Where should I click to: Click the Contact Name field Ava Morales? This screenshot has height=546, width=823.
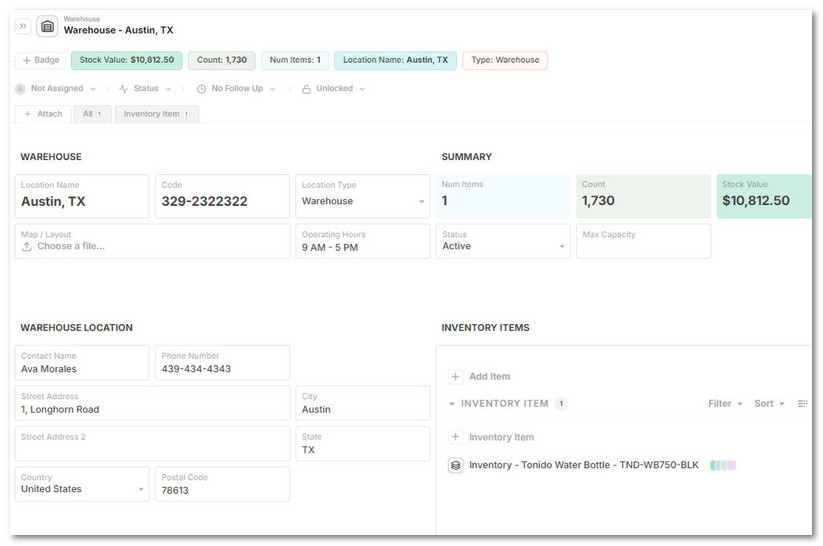pyautogui.click(x=82, y=363)
